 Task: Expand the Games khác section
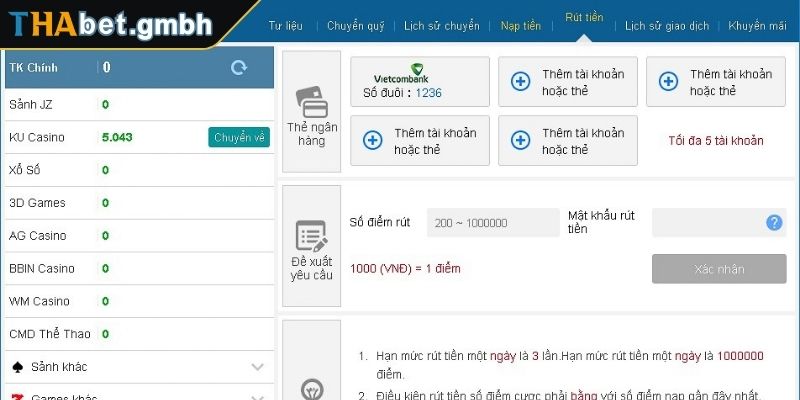258,397
